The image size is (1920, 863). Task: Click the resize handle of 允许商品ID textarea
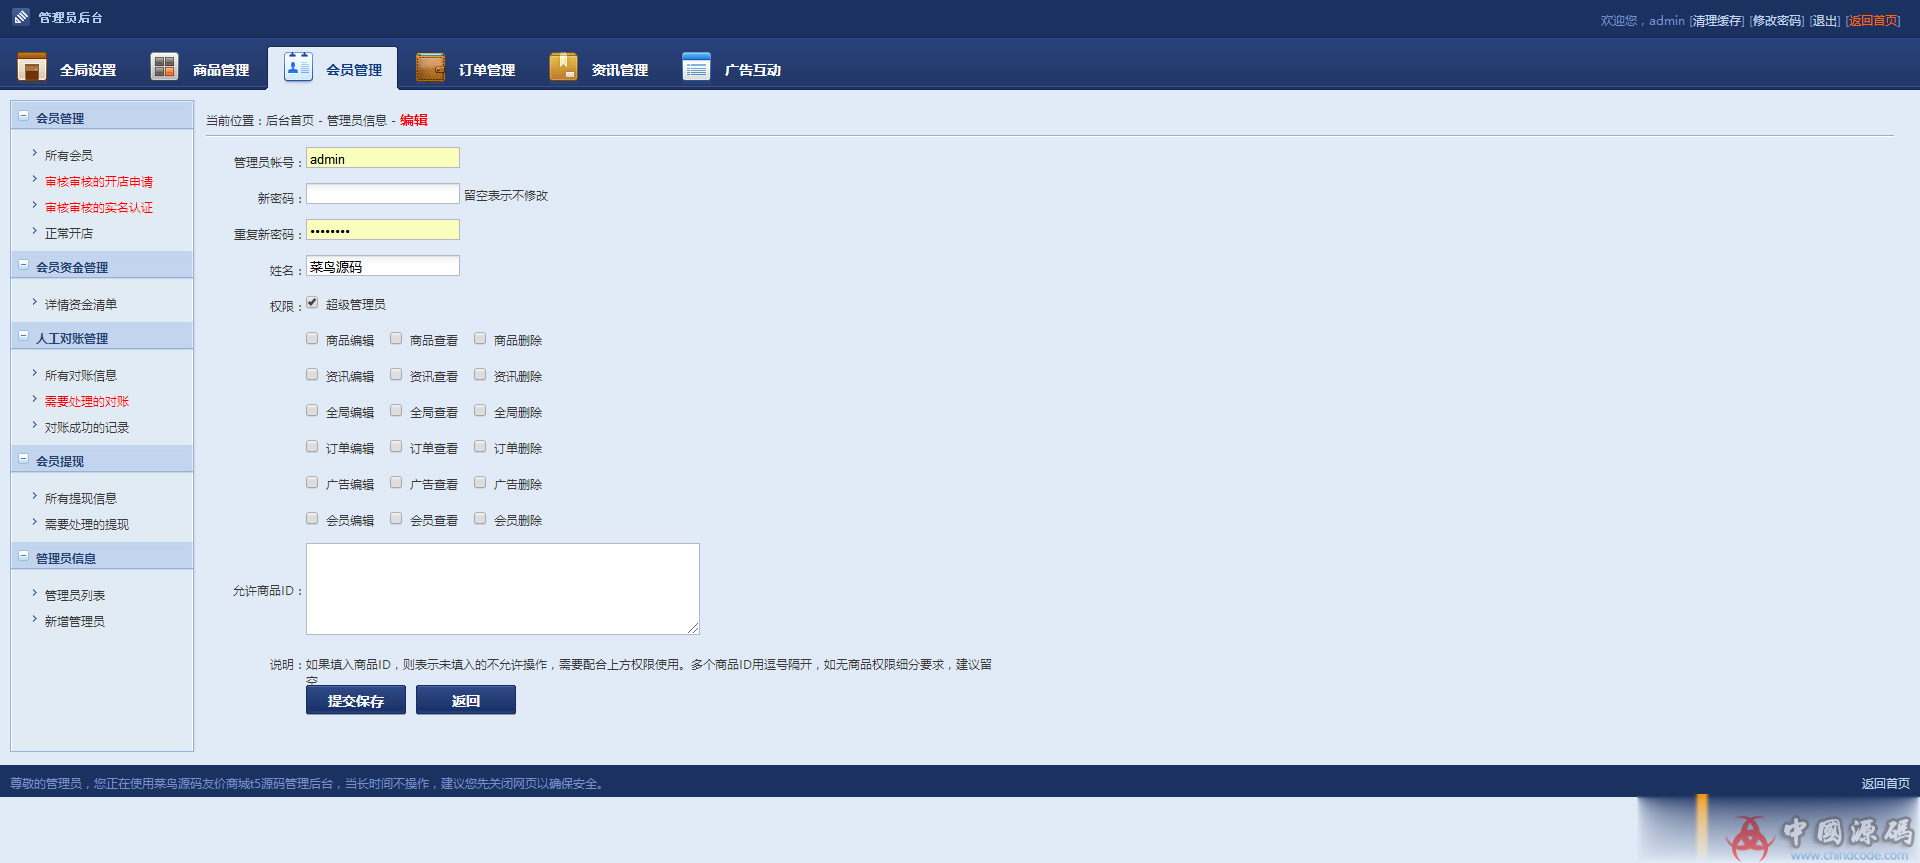(693, 628)
